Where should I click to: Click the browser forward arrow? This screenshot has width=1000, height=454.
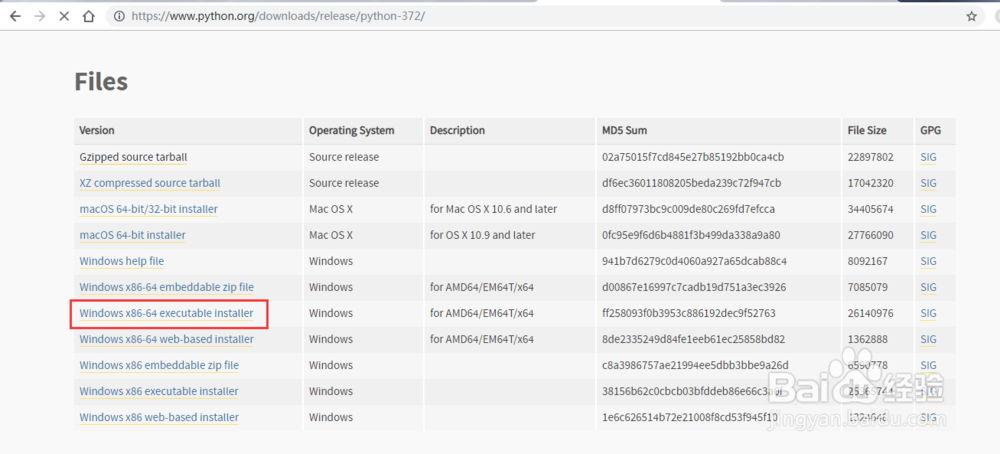click(40, 17)
